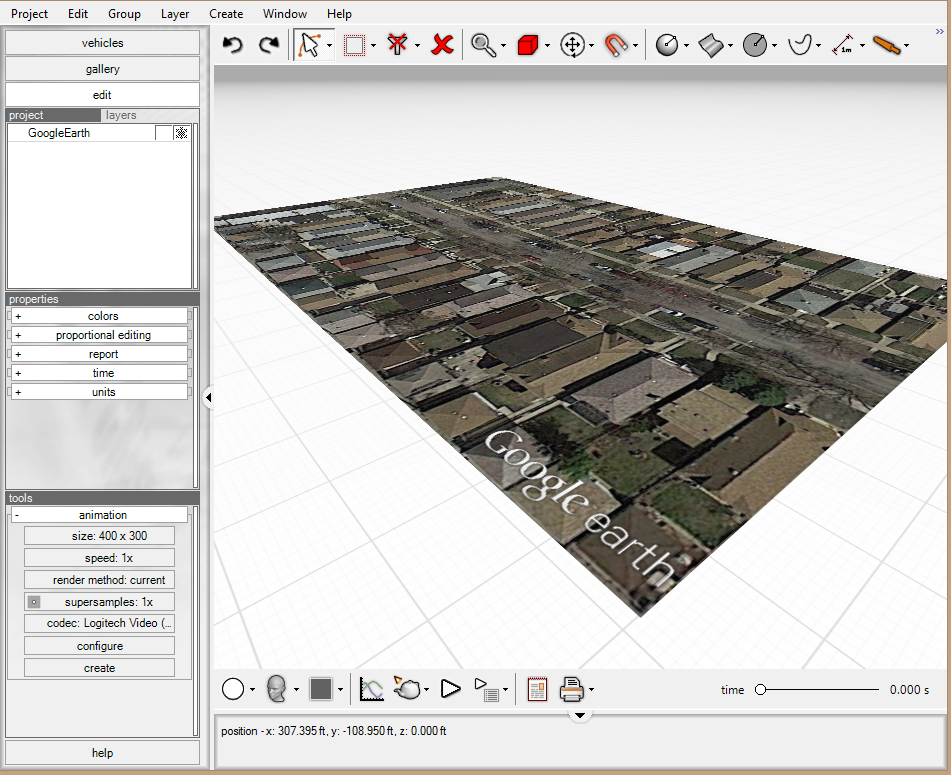Open the Project menu
This screenshot has height=775, width=951.
(x=29, y=13)
